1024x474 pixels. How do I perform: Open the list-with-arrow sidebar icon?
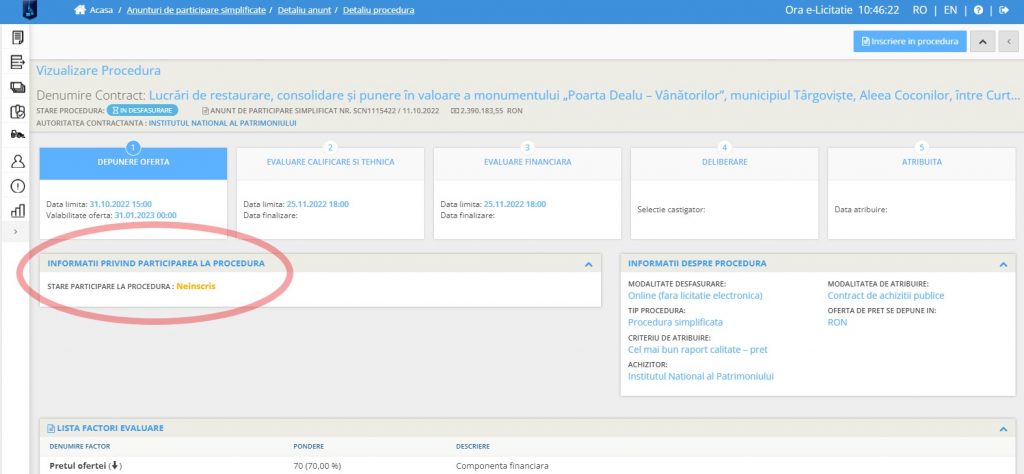click(17, 62)
